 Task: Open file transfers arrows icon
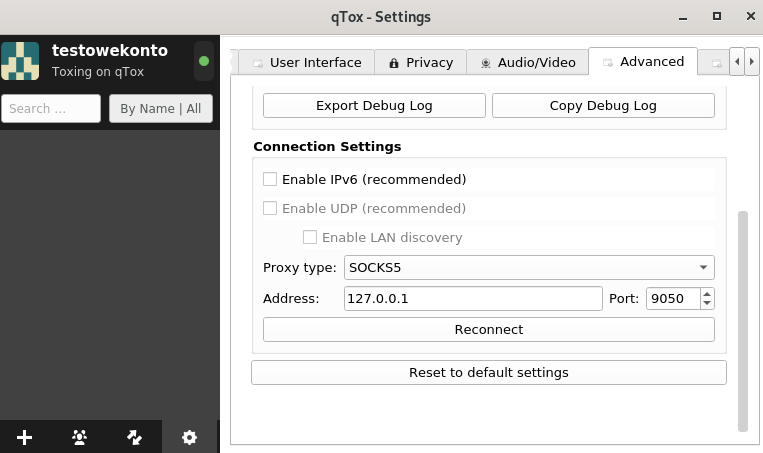tap(134, 437)
